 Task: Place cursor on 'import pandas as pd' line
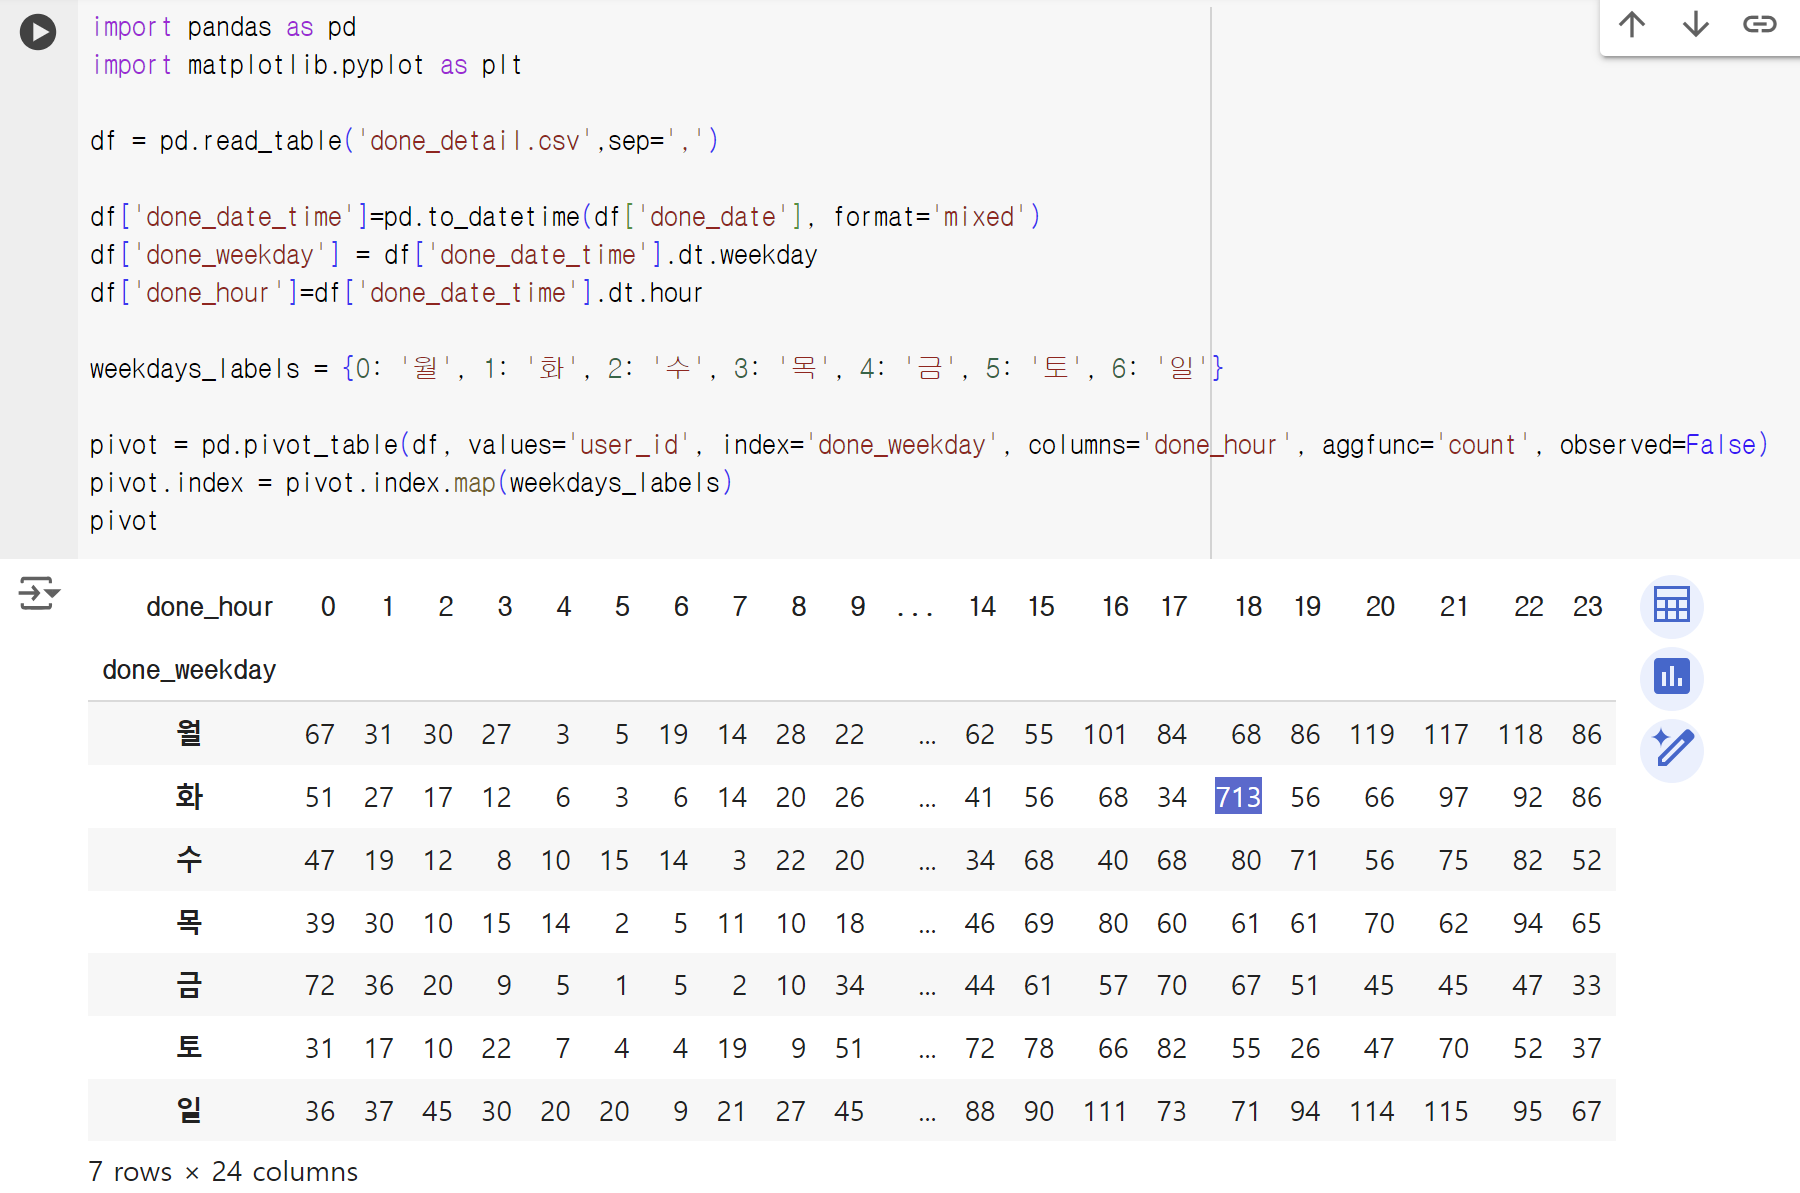pos(224,27)
